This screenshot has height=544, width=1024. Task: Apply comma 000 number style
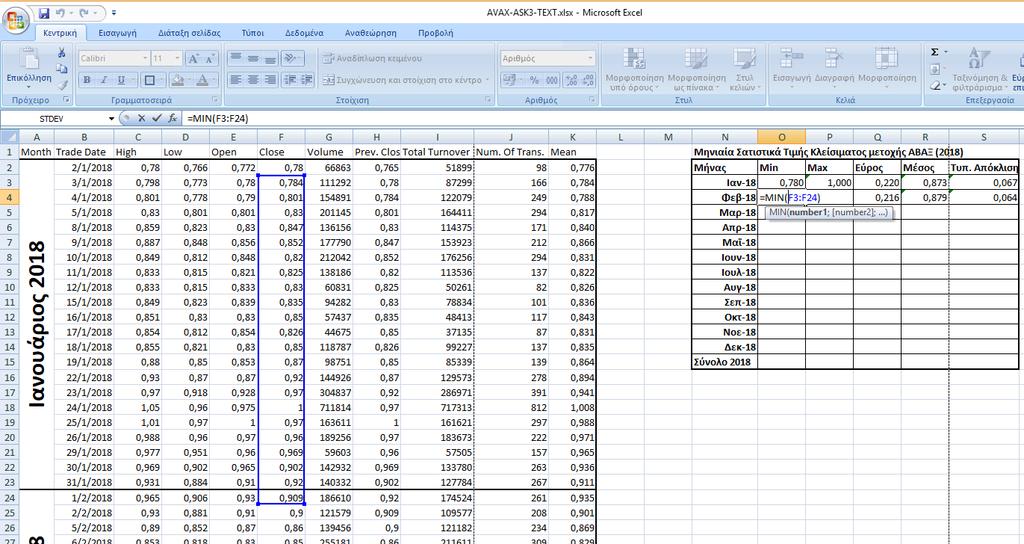(552, 80)
